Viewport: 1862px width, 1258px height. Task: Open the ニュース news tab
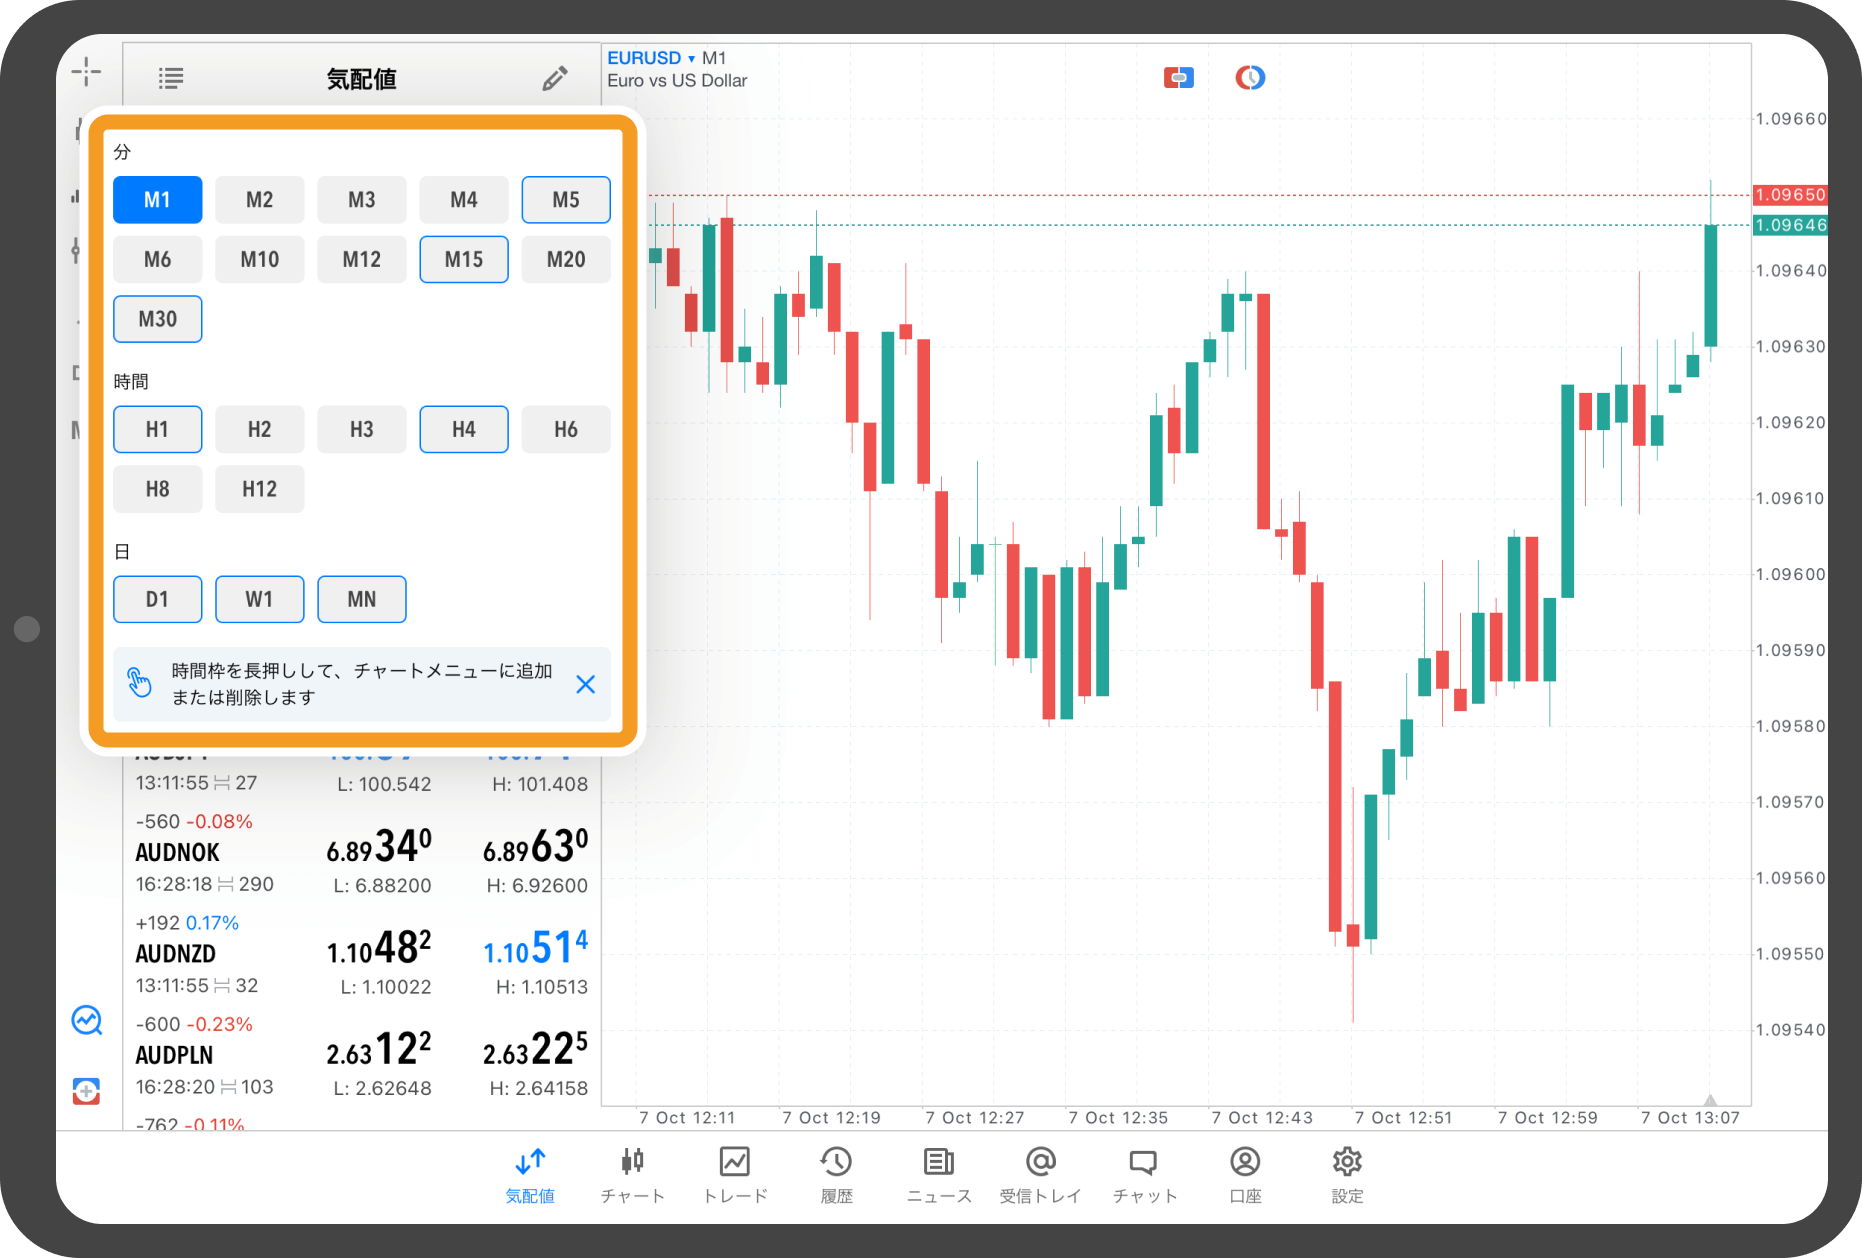coord(939,1175)
